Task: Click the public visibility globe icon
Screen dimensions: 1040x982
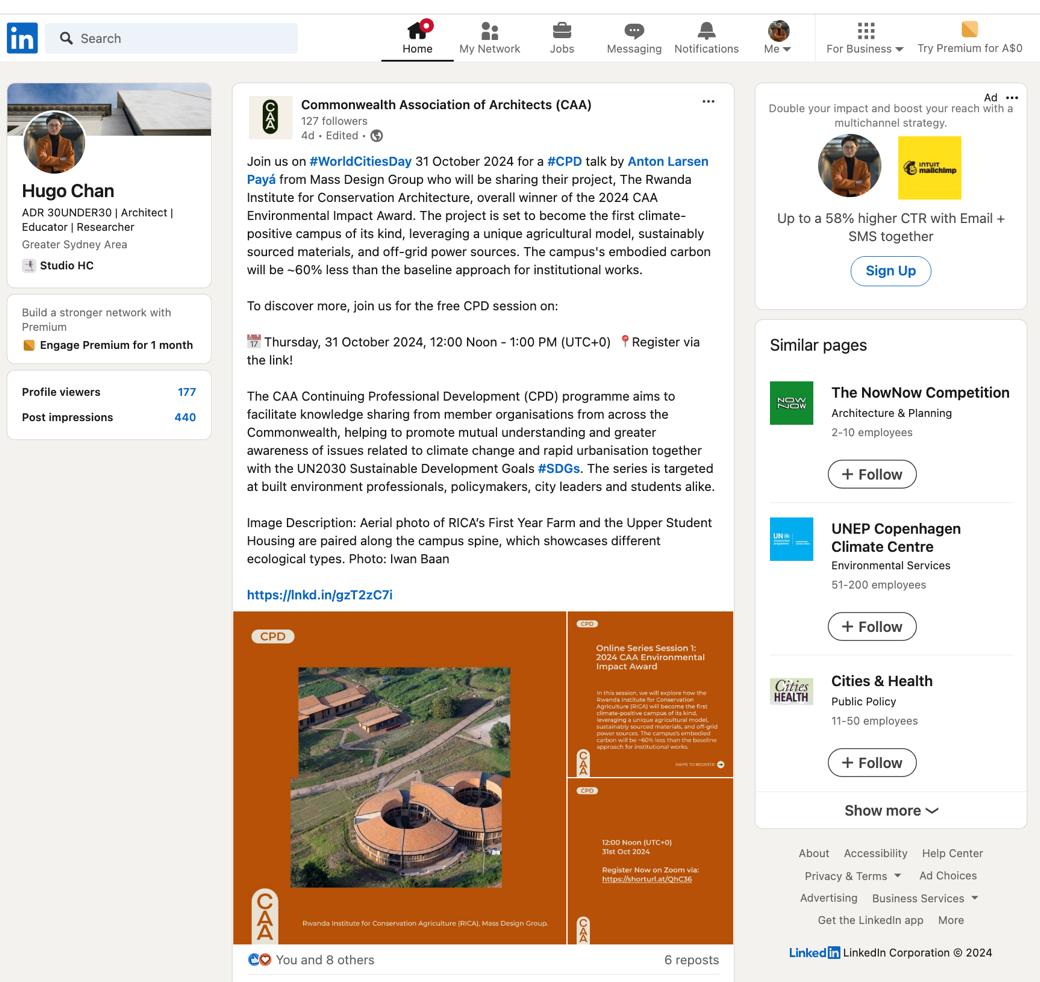Action: point(376,136)
